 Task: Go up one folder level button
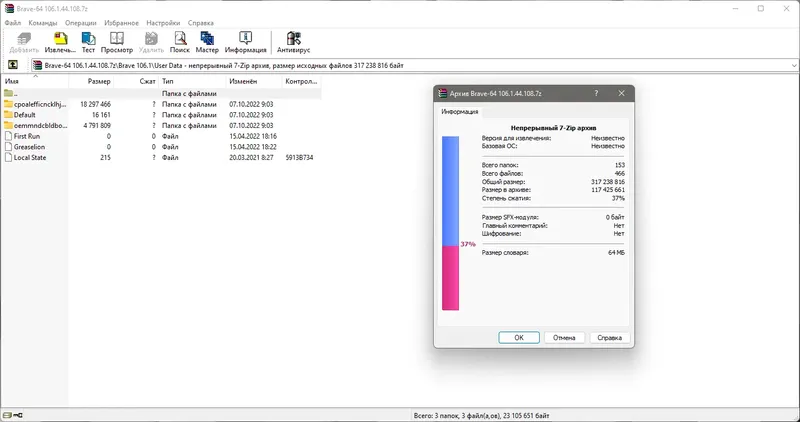point(13,65)
